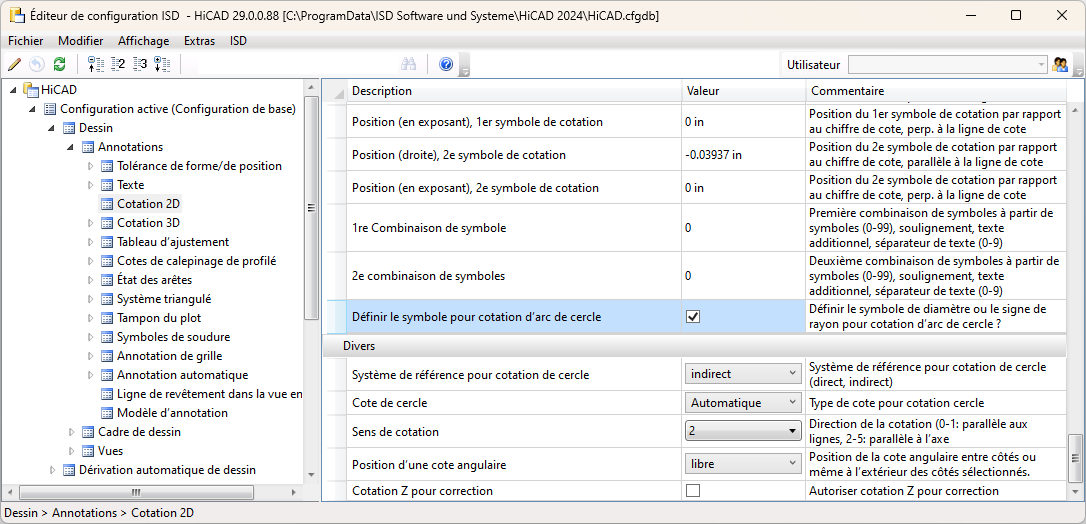Click the 1re Combinaison de symbole value 0
The height and width of the screenshot is (524, 1086).
(x=744, y=228)
